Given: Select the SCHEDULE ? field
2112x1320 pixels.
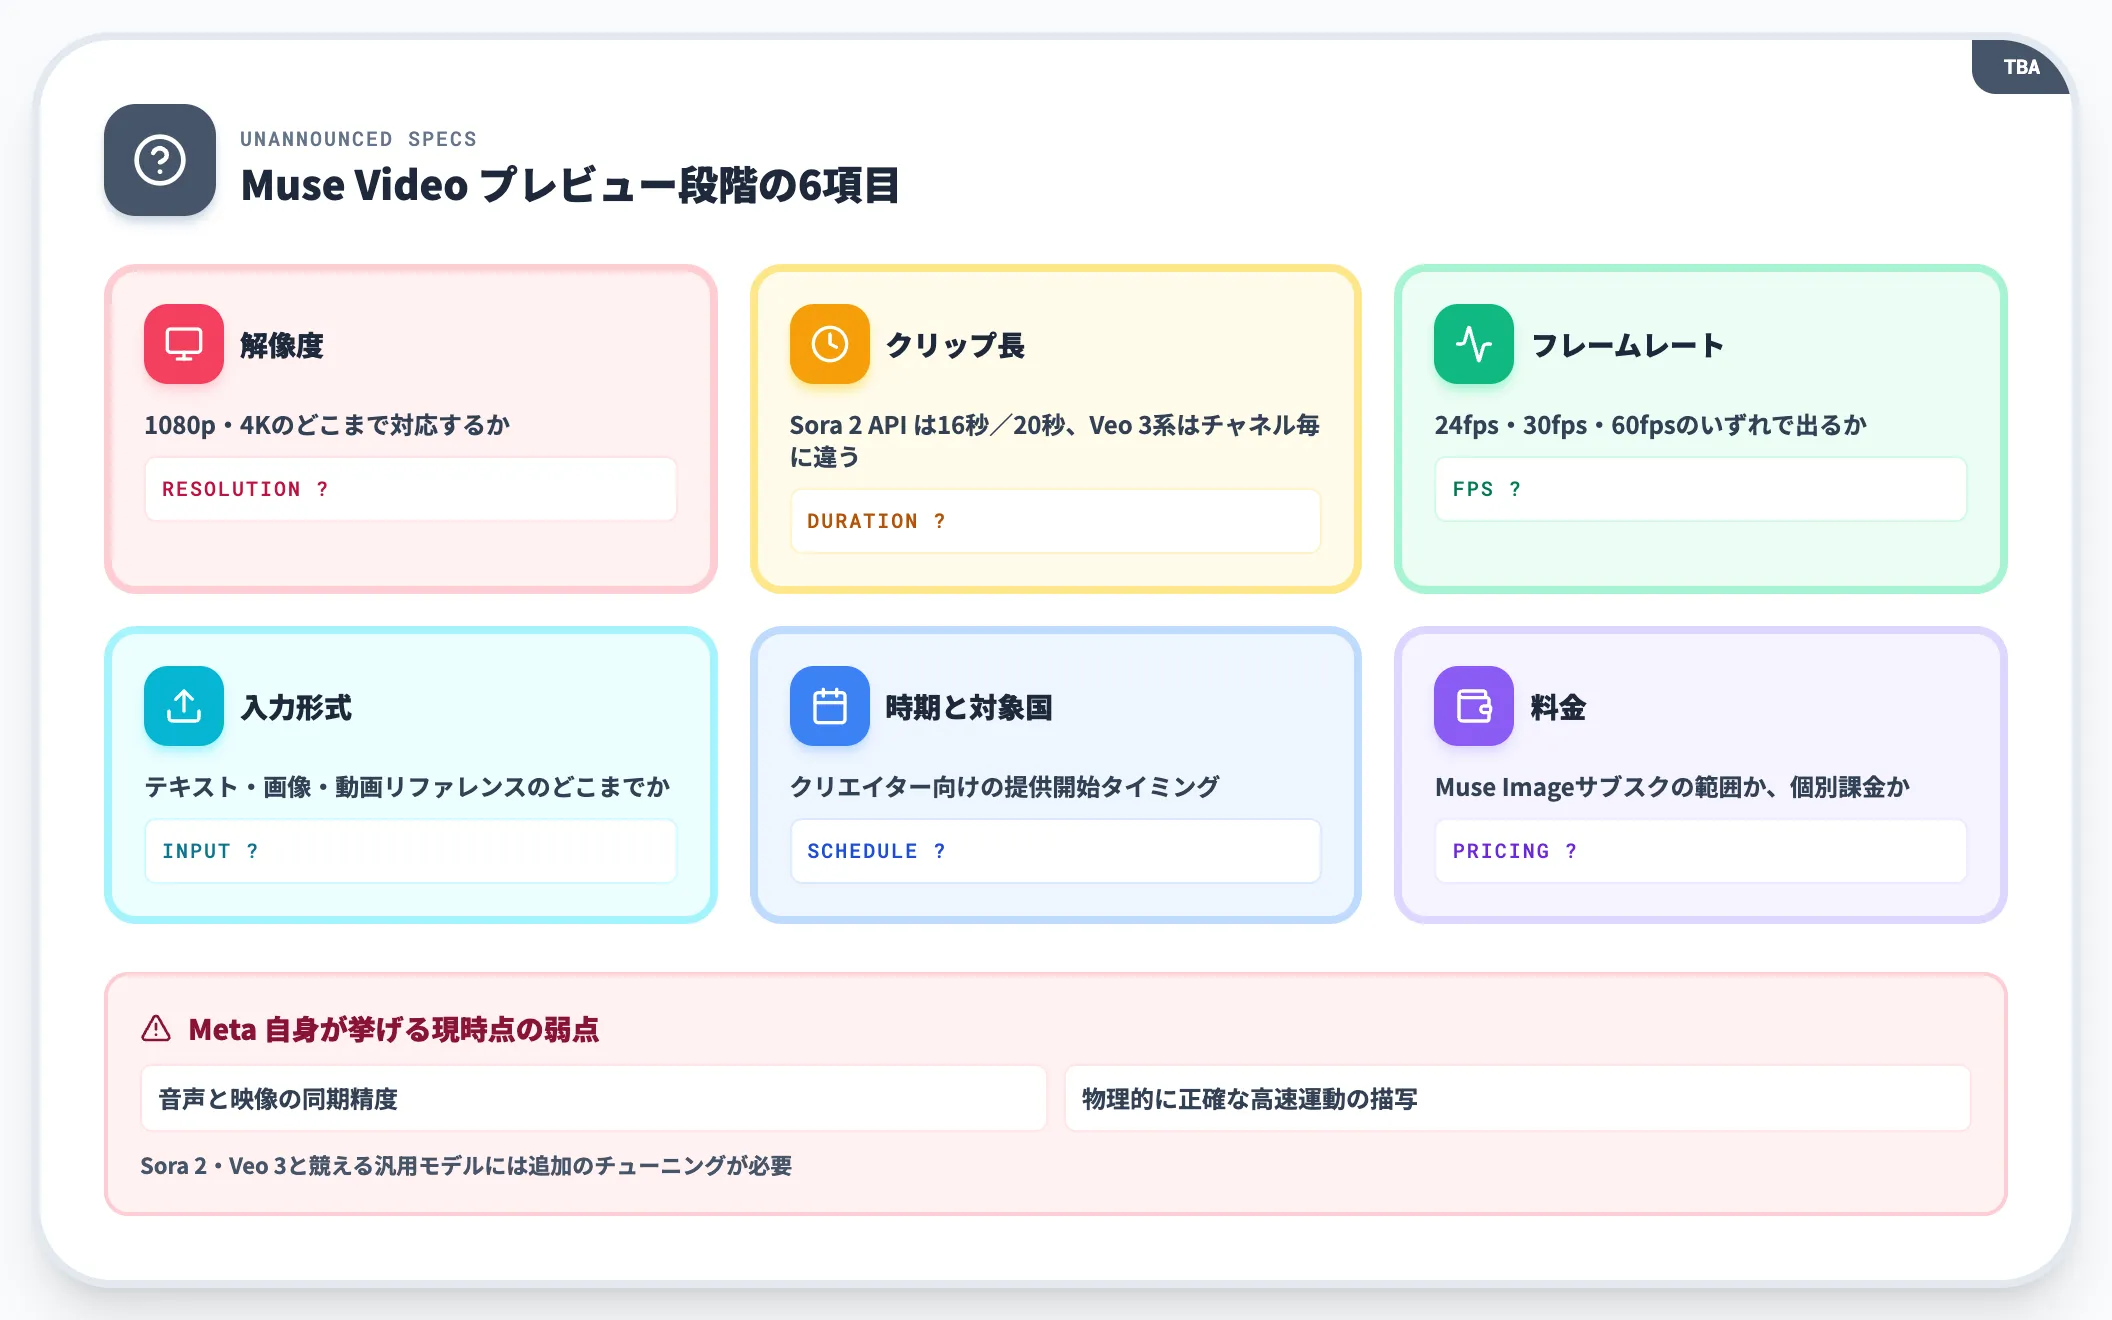Looking at the screenshot, I should pos(1055,851).
